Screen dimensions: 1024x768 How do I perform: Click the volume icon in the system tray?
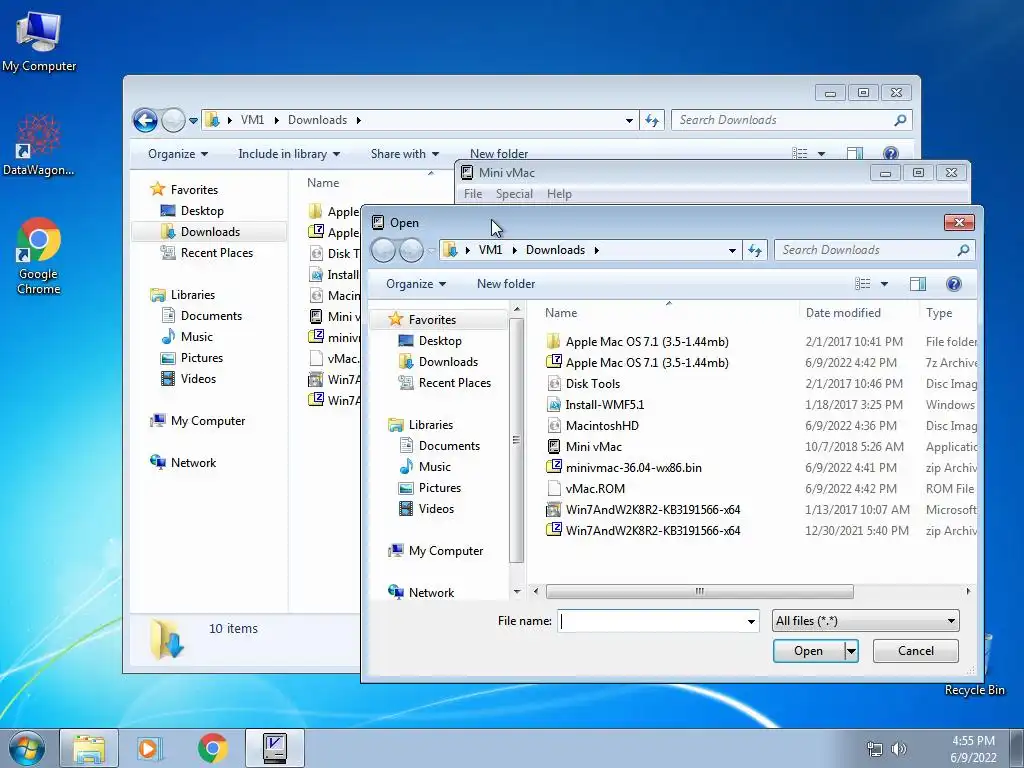(x=899, y=749)
